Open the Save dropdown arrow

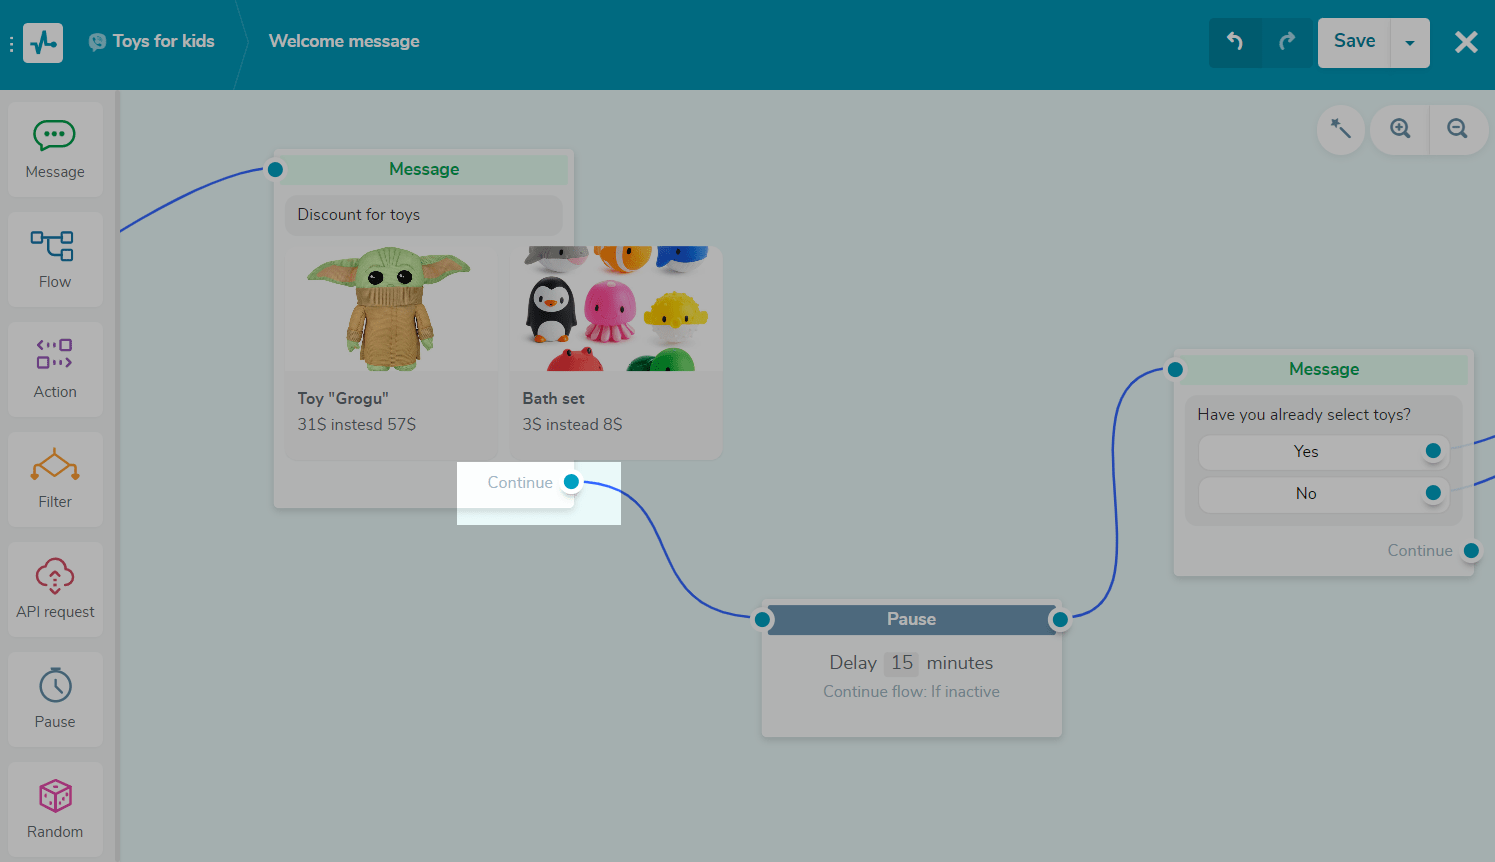1410,43
